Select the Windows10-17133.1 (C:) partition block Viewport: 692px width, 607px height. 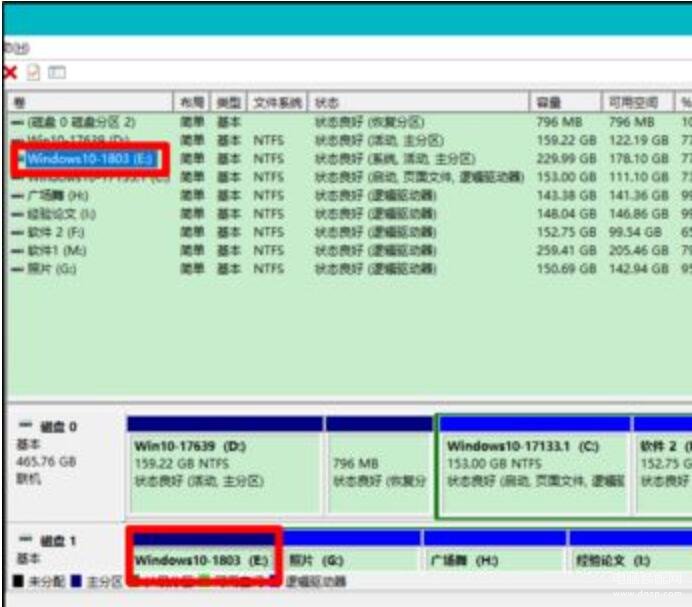pyautogui.click(x=534, y=466)
